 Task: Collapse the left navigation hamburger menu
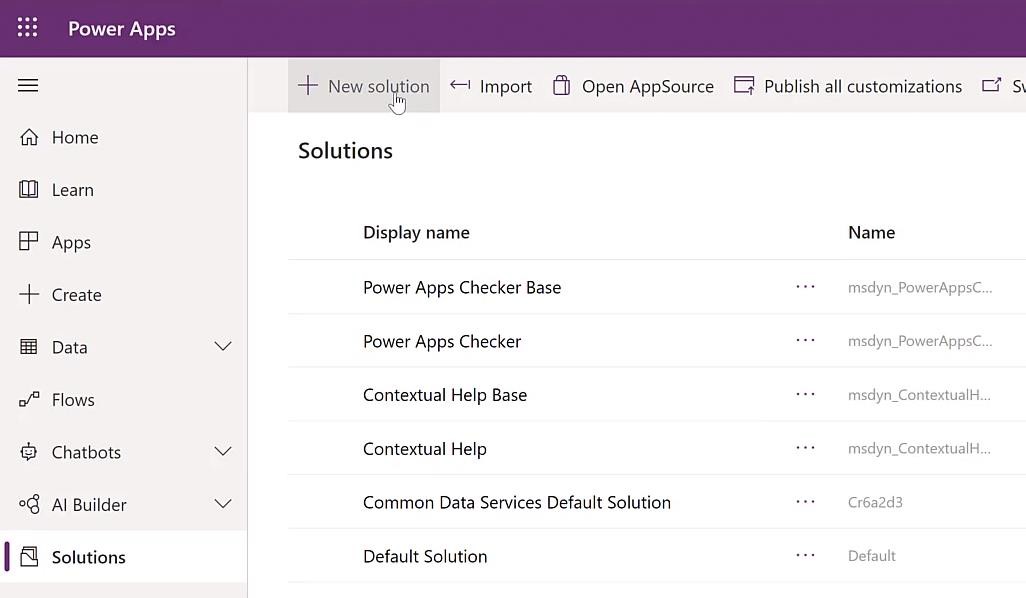click(27, 85)
